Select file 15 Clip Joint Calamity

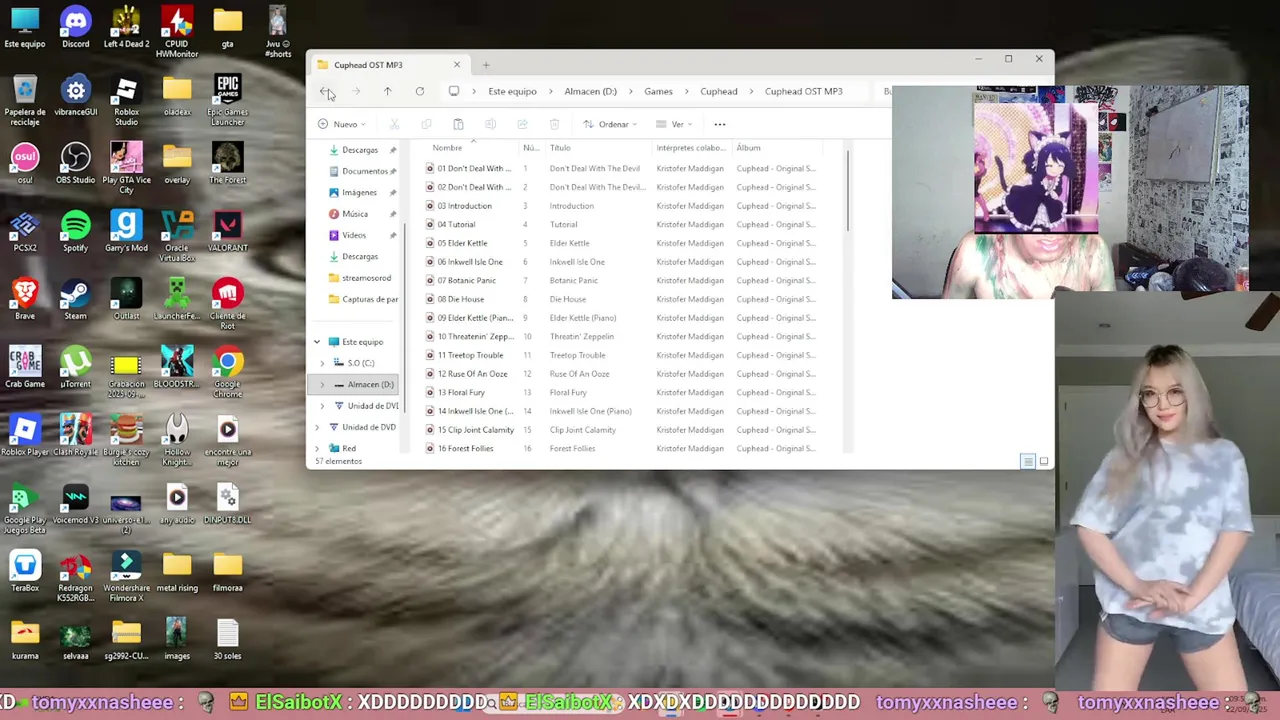[x=475, y=430]
